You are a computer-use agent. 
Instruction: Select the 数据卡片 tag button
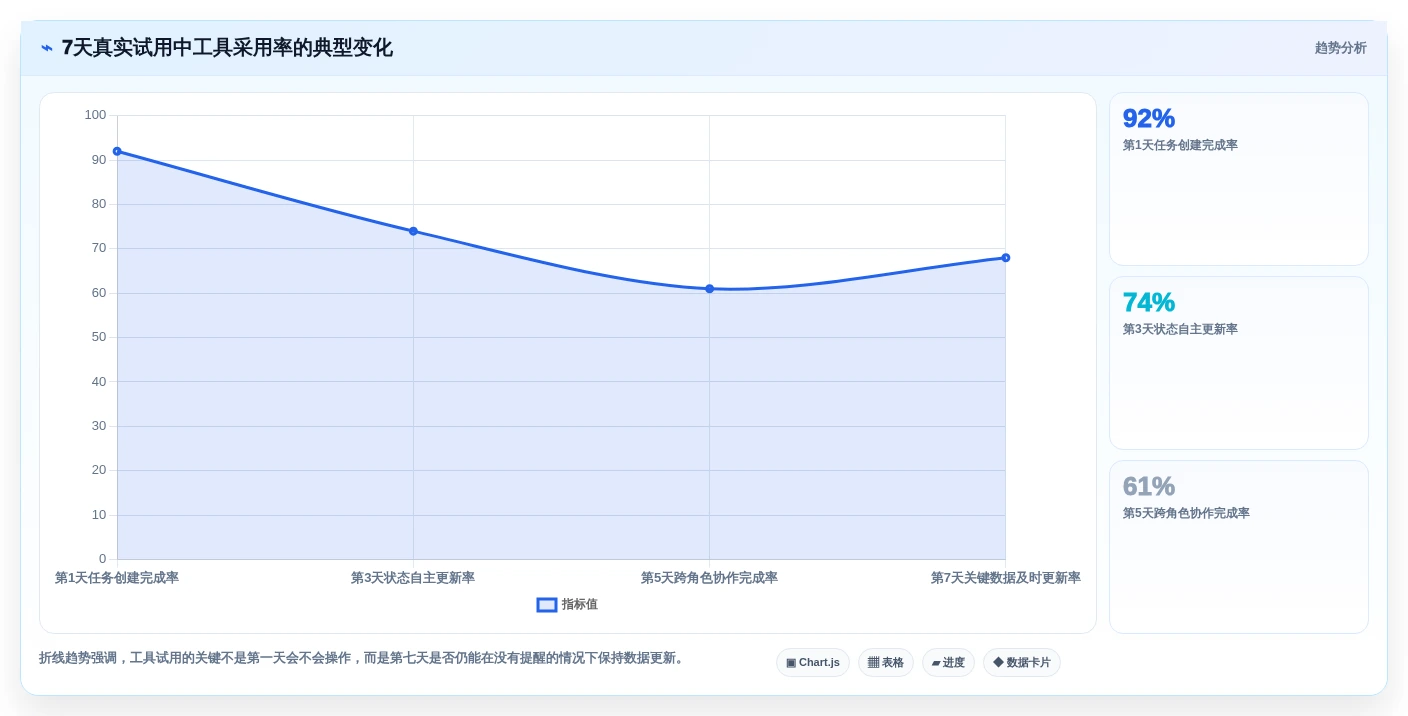(x=1022, y=663)
